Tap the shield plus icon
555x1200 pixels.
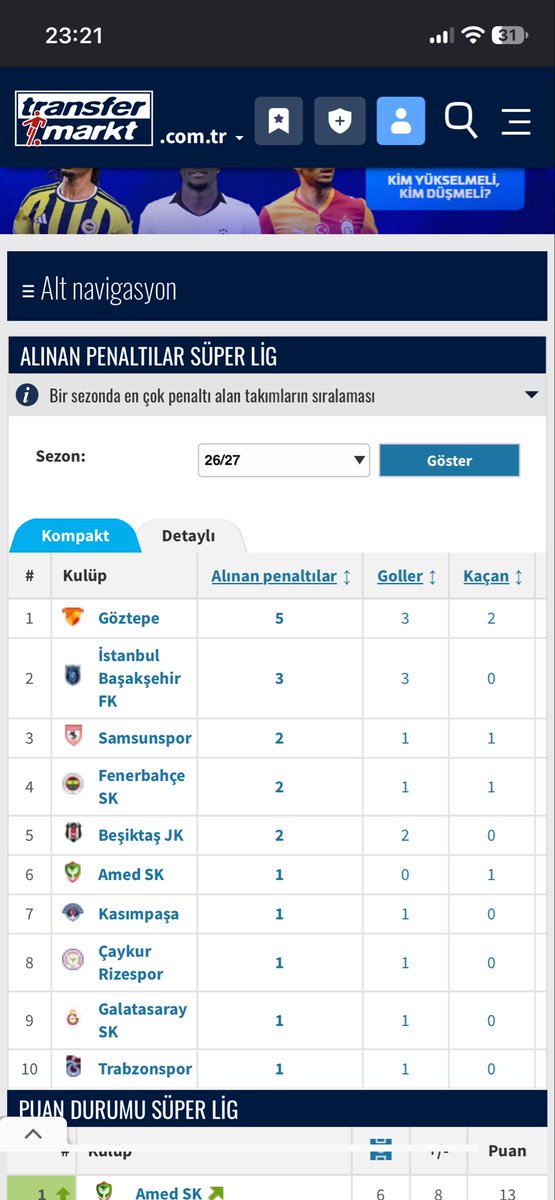[339, 122]
